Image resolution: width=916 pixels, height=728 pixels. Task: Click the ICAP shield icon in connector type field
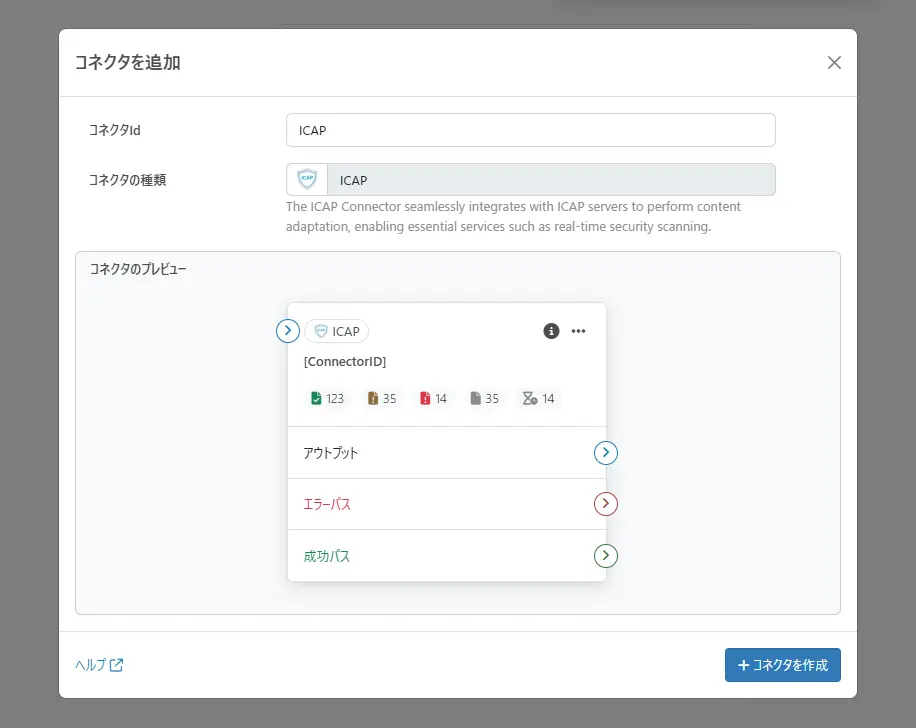(x=307, y=180)
